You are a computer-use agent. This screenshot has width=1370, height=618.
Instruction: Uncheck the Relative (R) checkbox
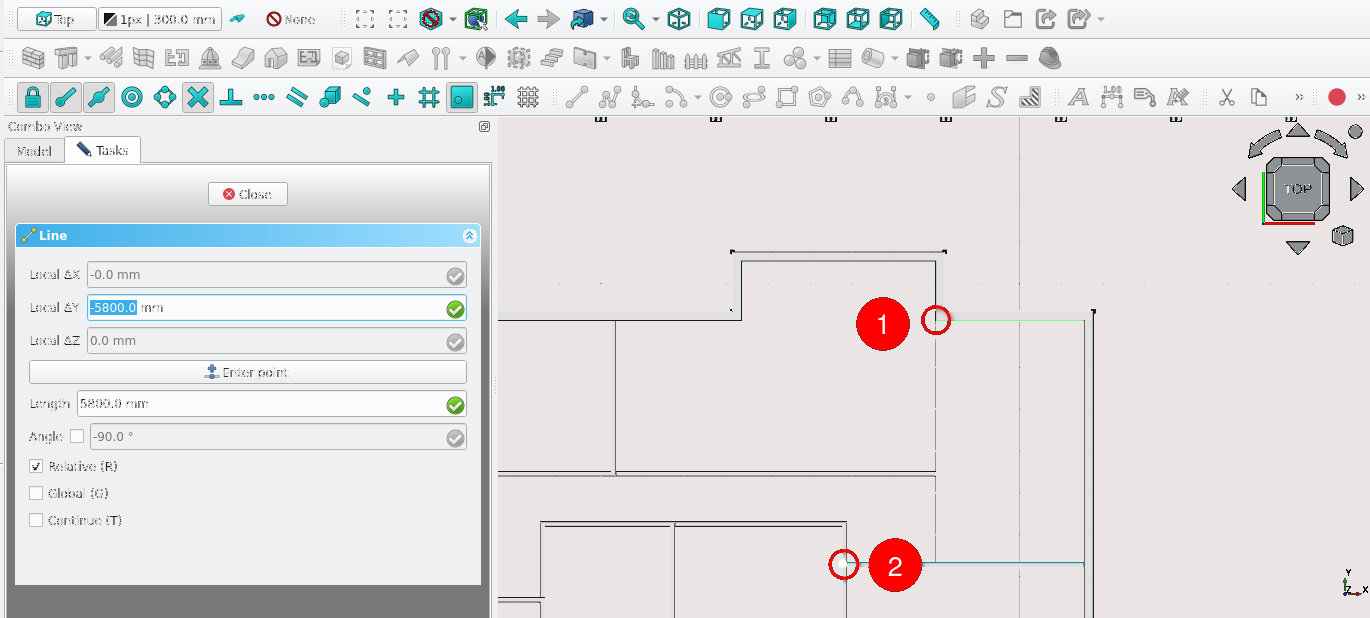point(37,466)
